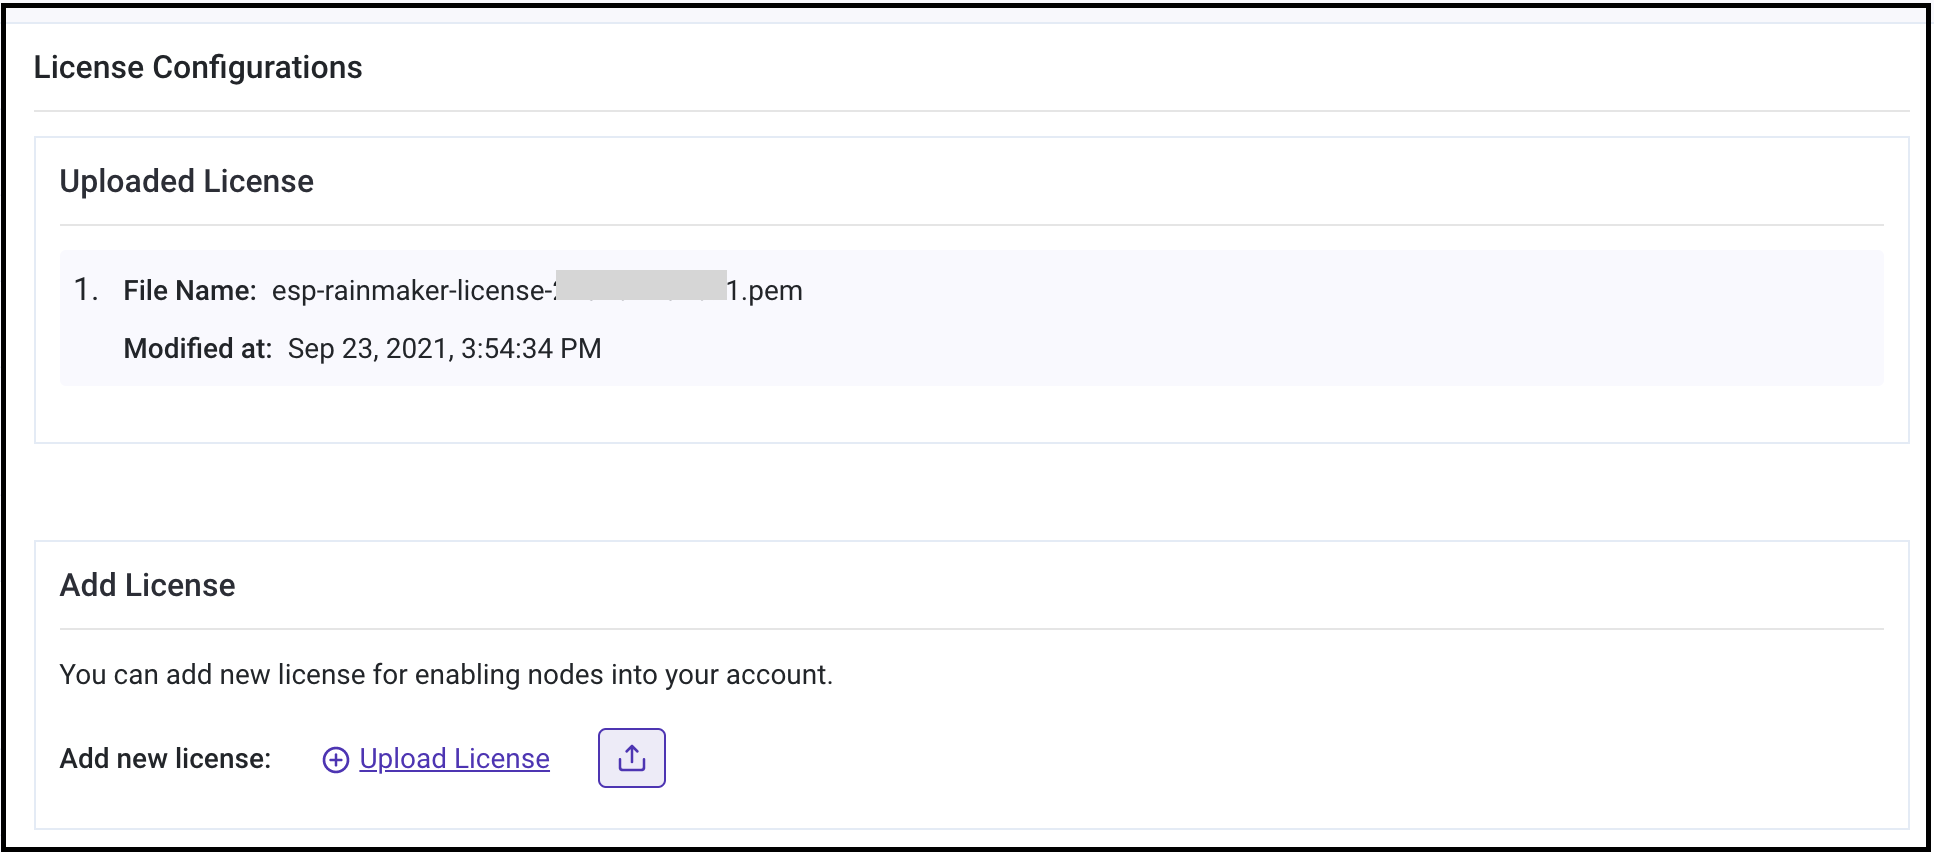Click the 1.pem ending of the file name
This screenshot has height=852, width=1934.
[765, 291]
